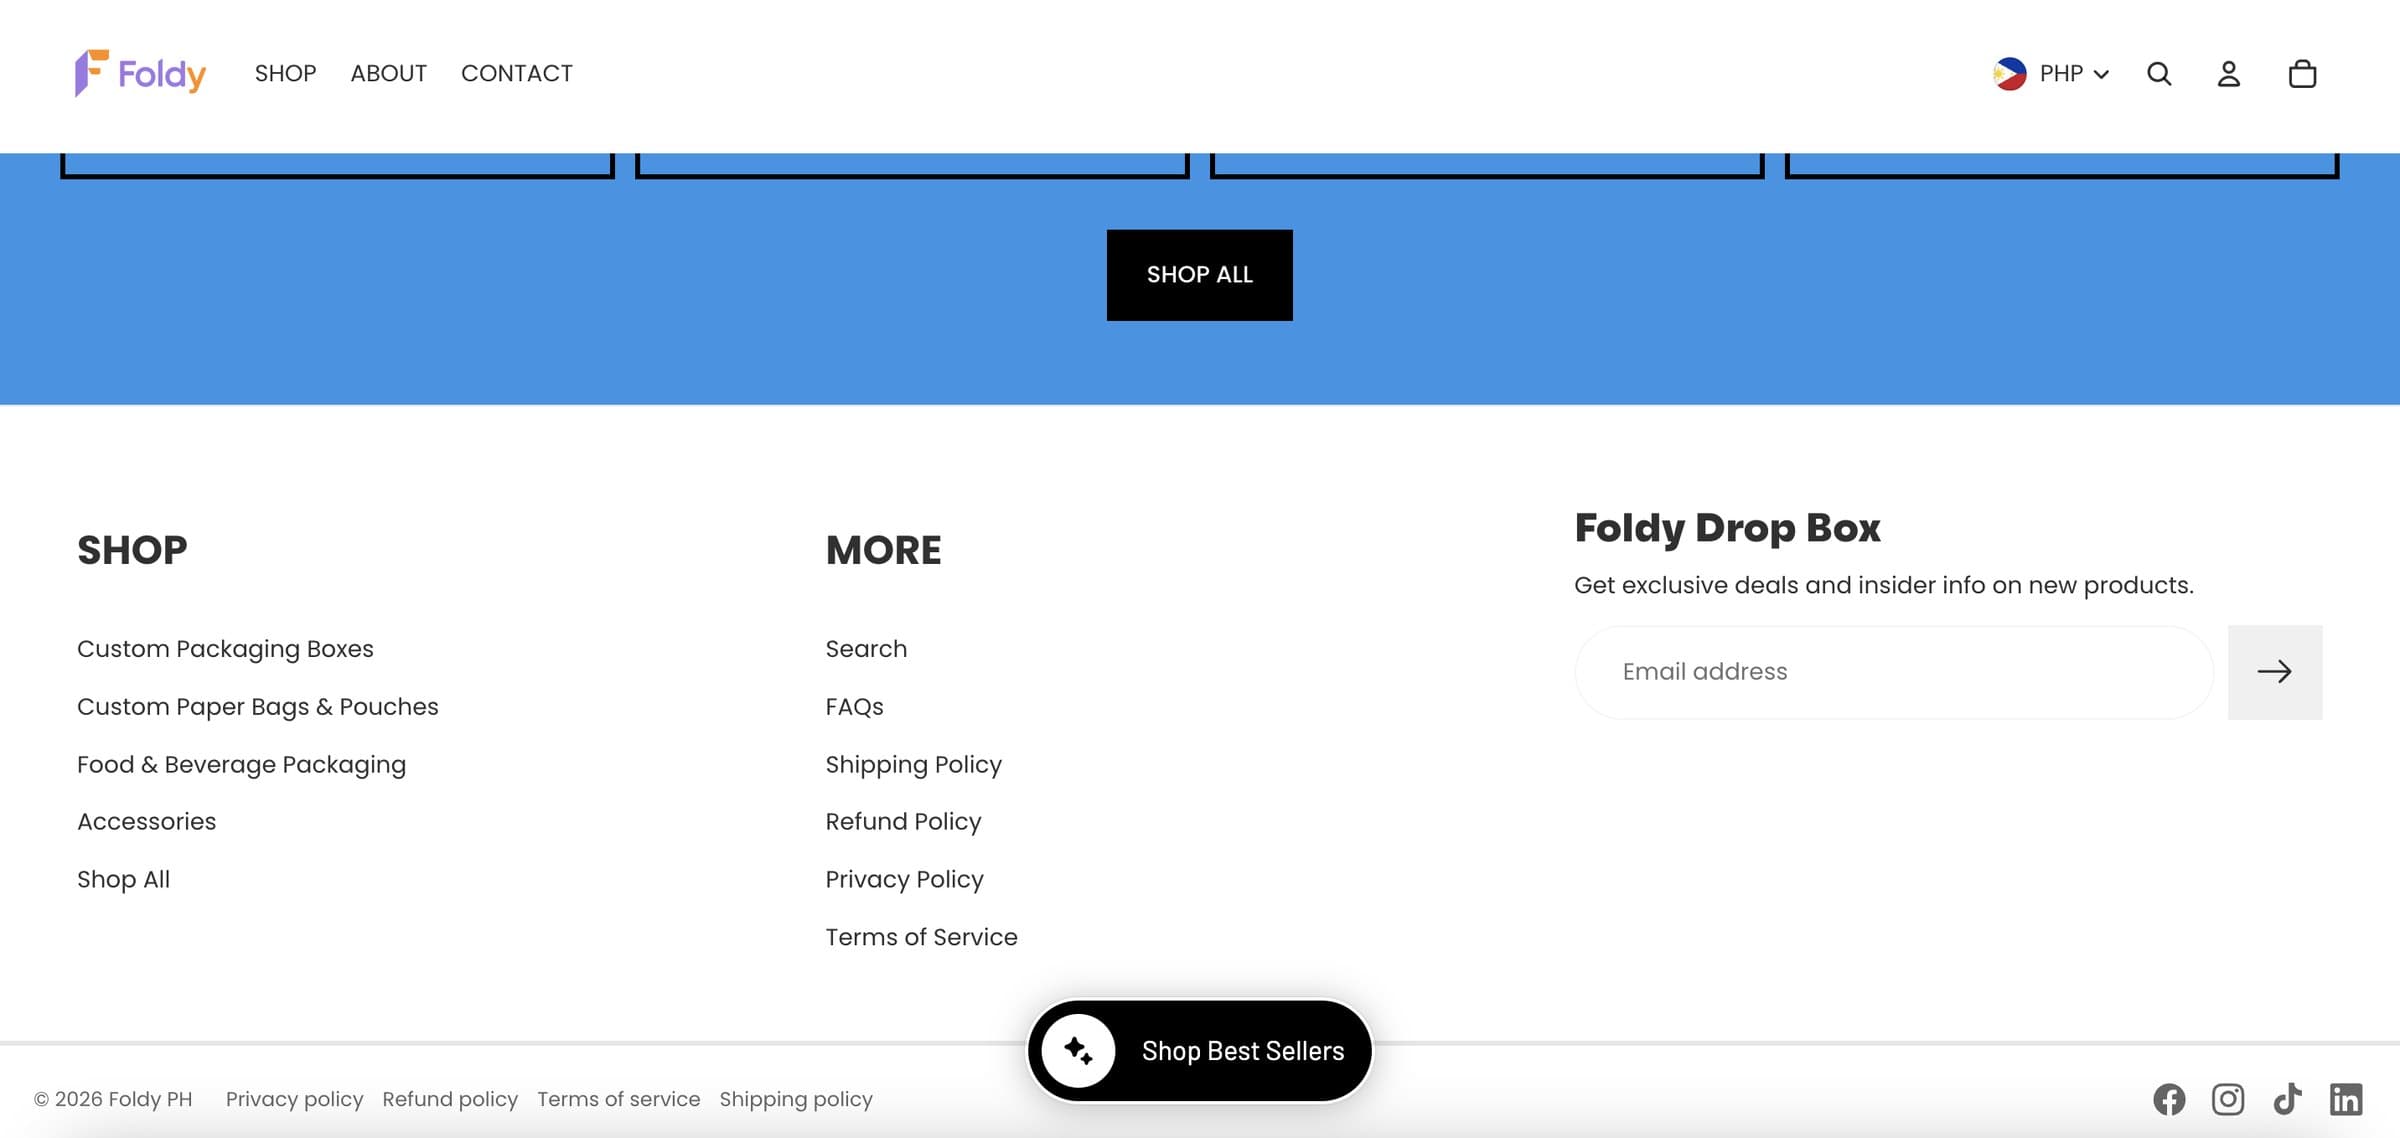This screenshot has width=2400, height=1138.
Task: Click Shop Best Sellers floating button
Action: (x=1200, y=1051)
